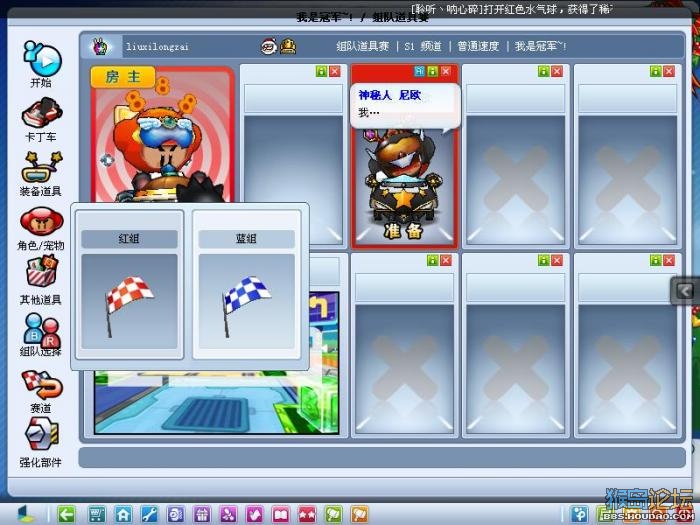
Task: Click the 准备 ready label
Action: click(403, 231)
